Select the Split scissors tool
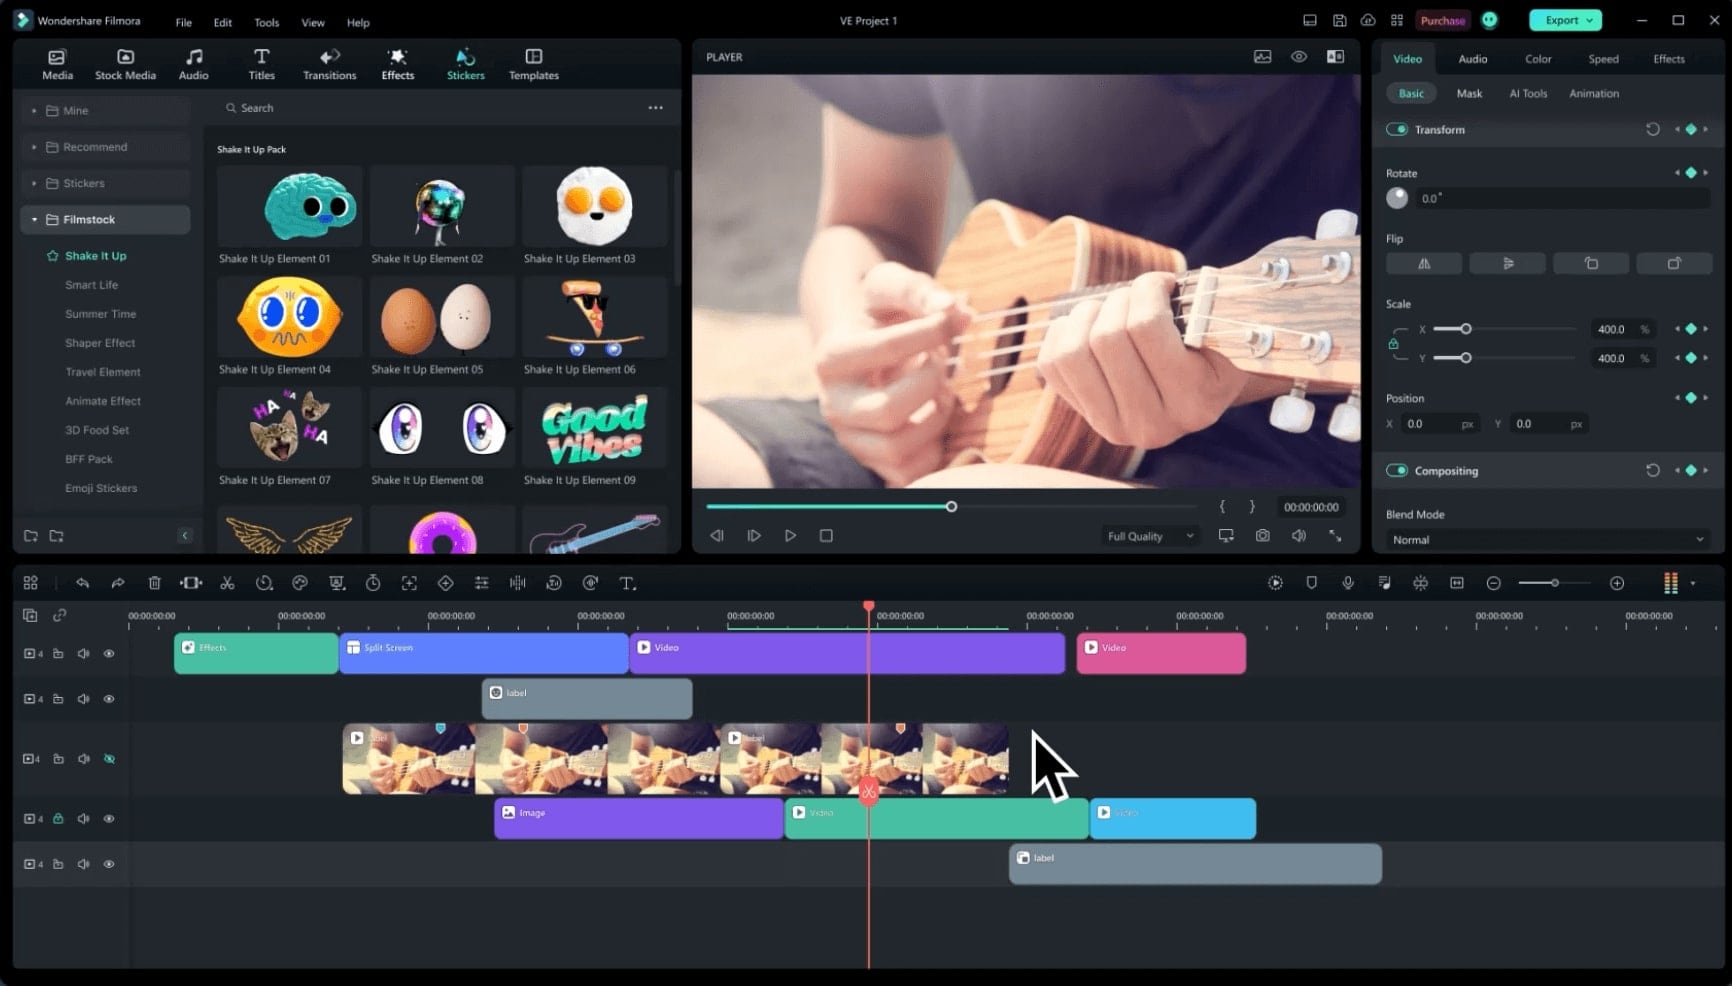 [227, 582]
